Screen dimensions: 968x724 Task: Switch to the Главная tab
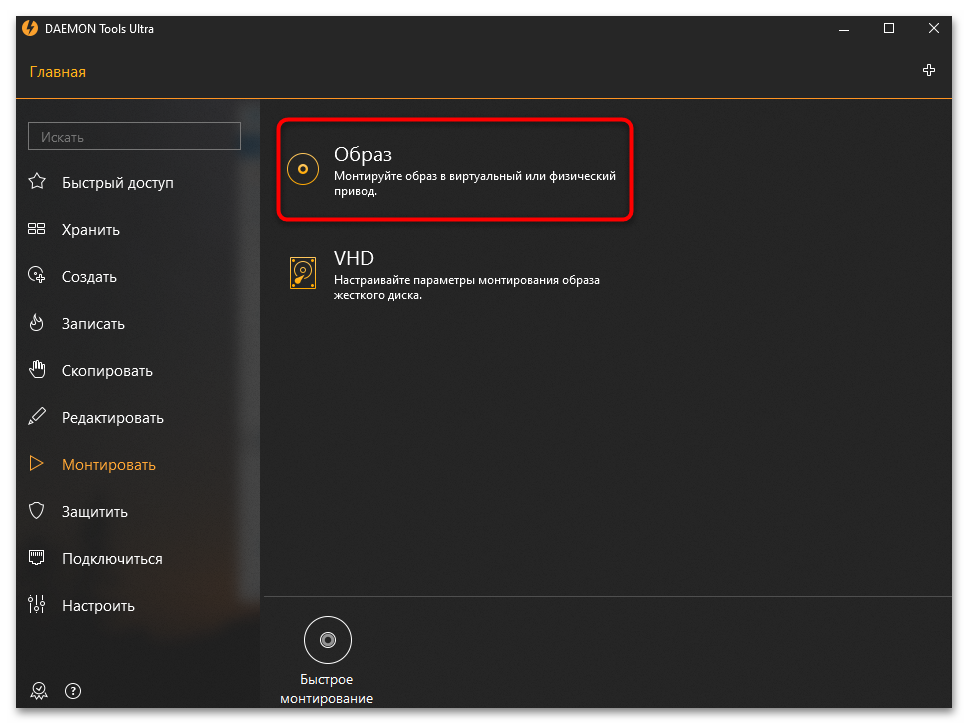(57, 72)
